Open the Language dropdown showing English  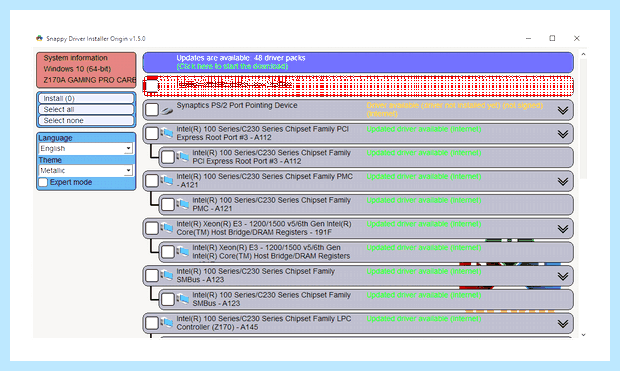[x=86, y=149]
